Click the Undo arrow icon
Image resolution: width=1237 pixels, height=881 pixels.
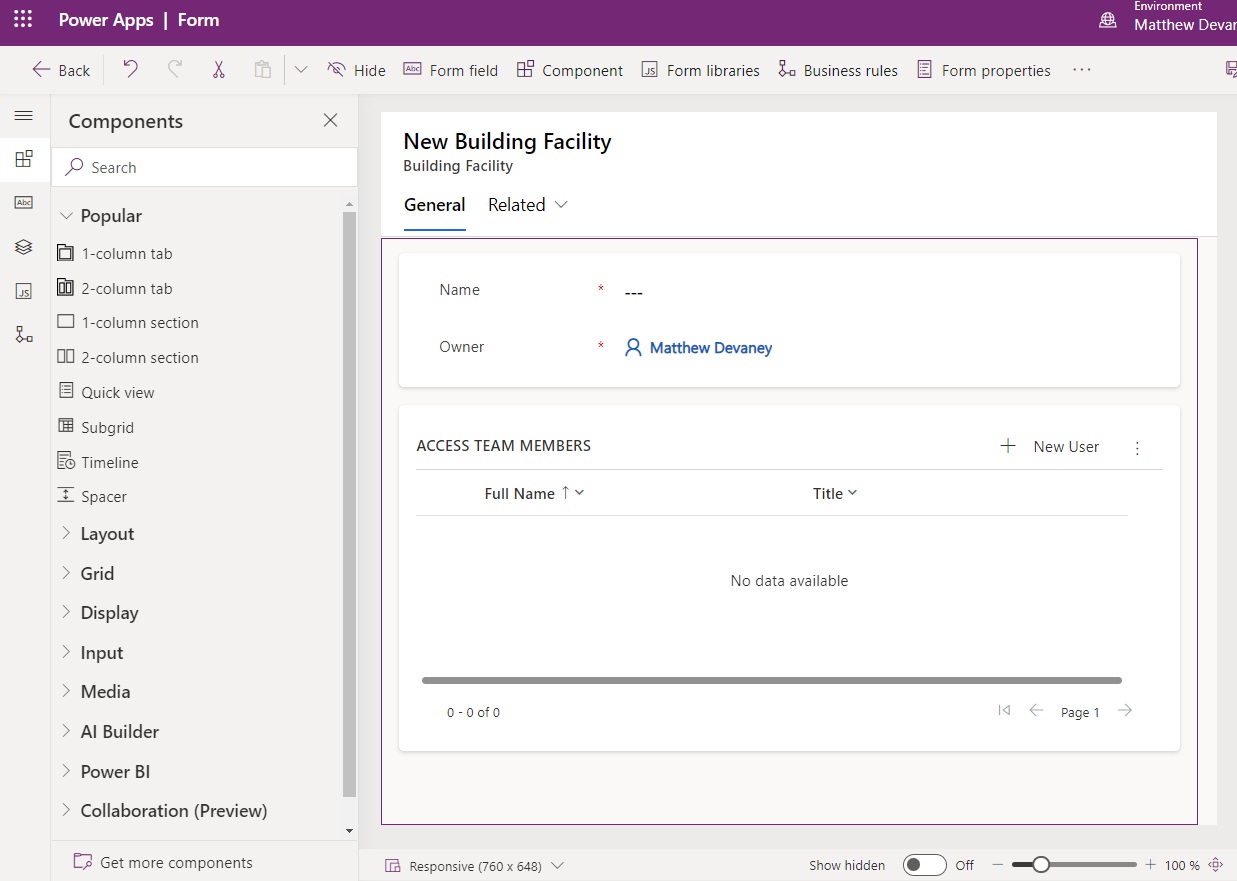click(x=130, y=70)
